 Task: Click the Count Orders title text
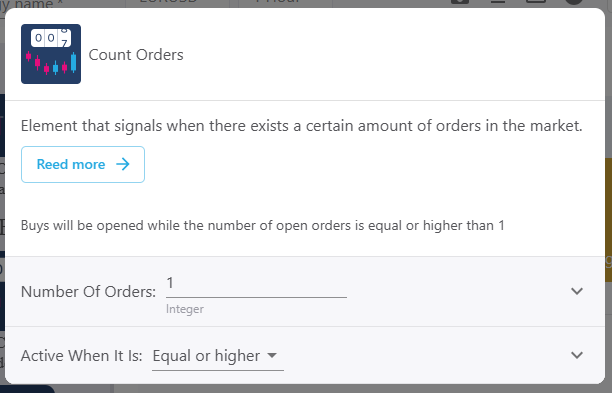pyautogui.click(x=136, y=55)
